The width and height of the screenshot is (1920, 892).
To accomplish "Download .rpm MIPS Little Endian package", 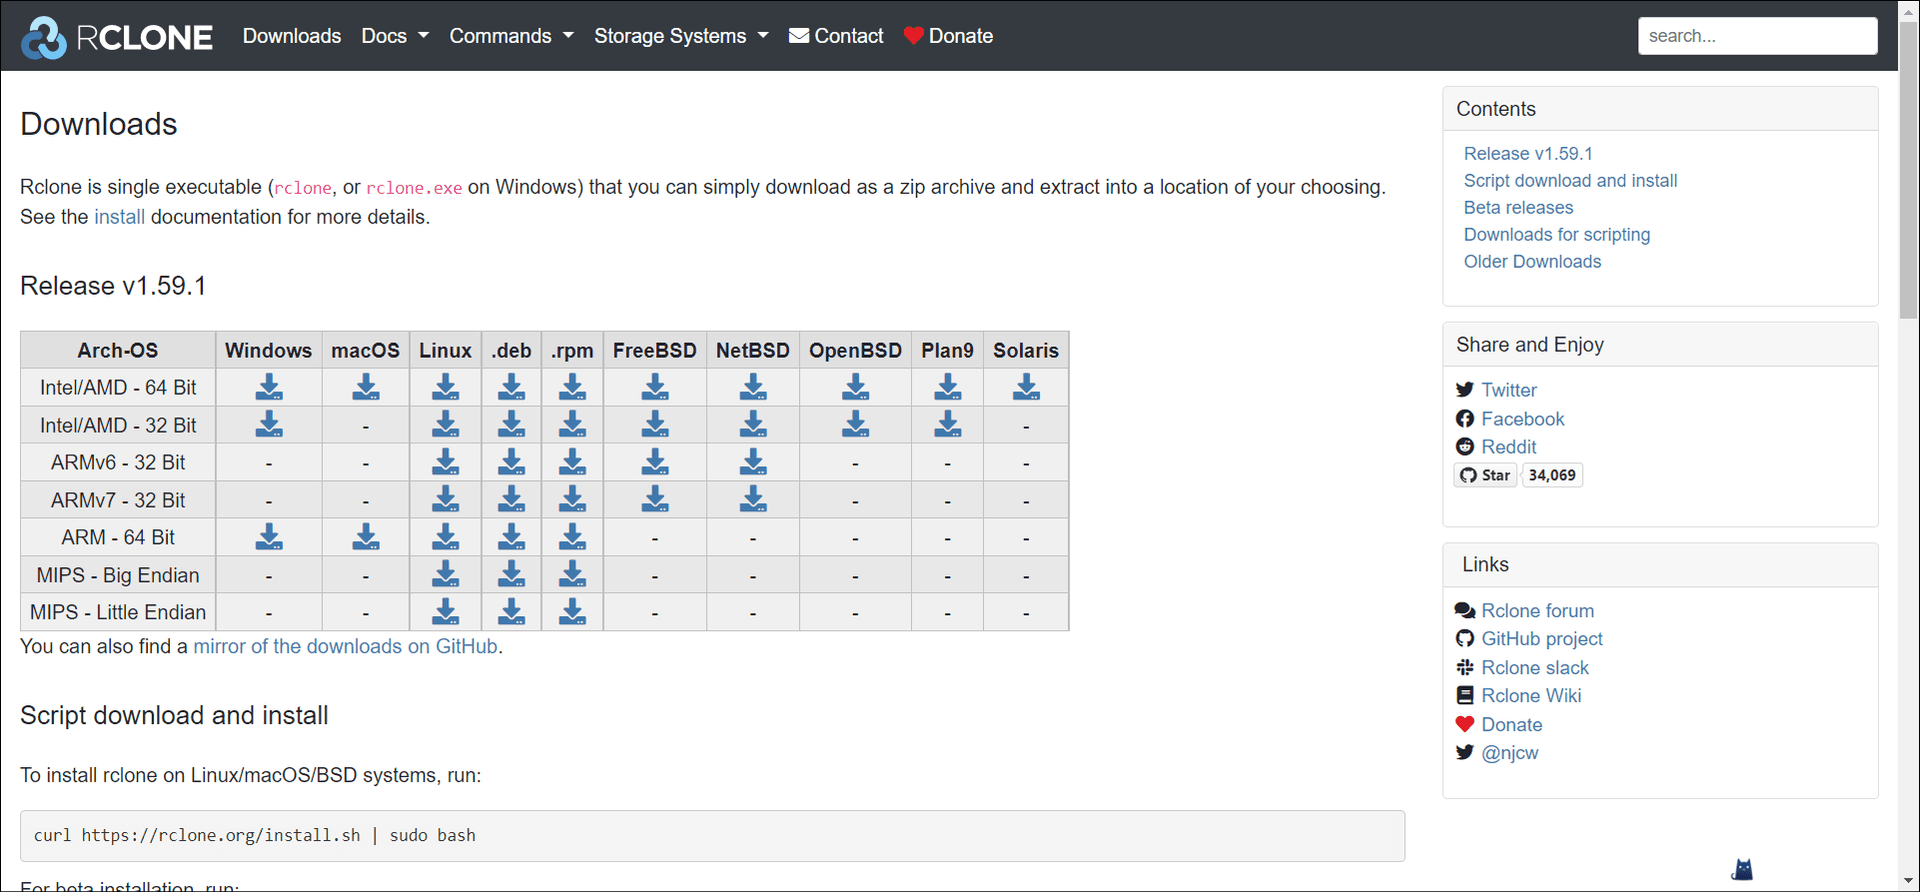I will pyautogui.click(x=573, y=611).
